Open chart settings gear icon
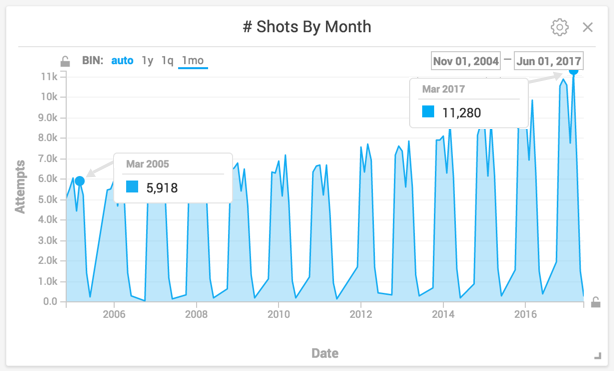This screenshot has height=371, width=614. [x=560, y=27]
